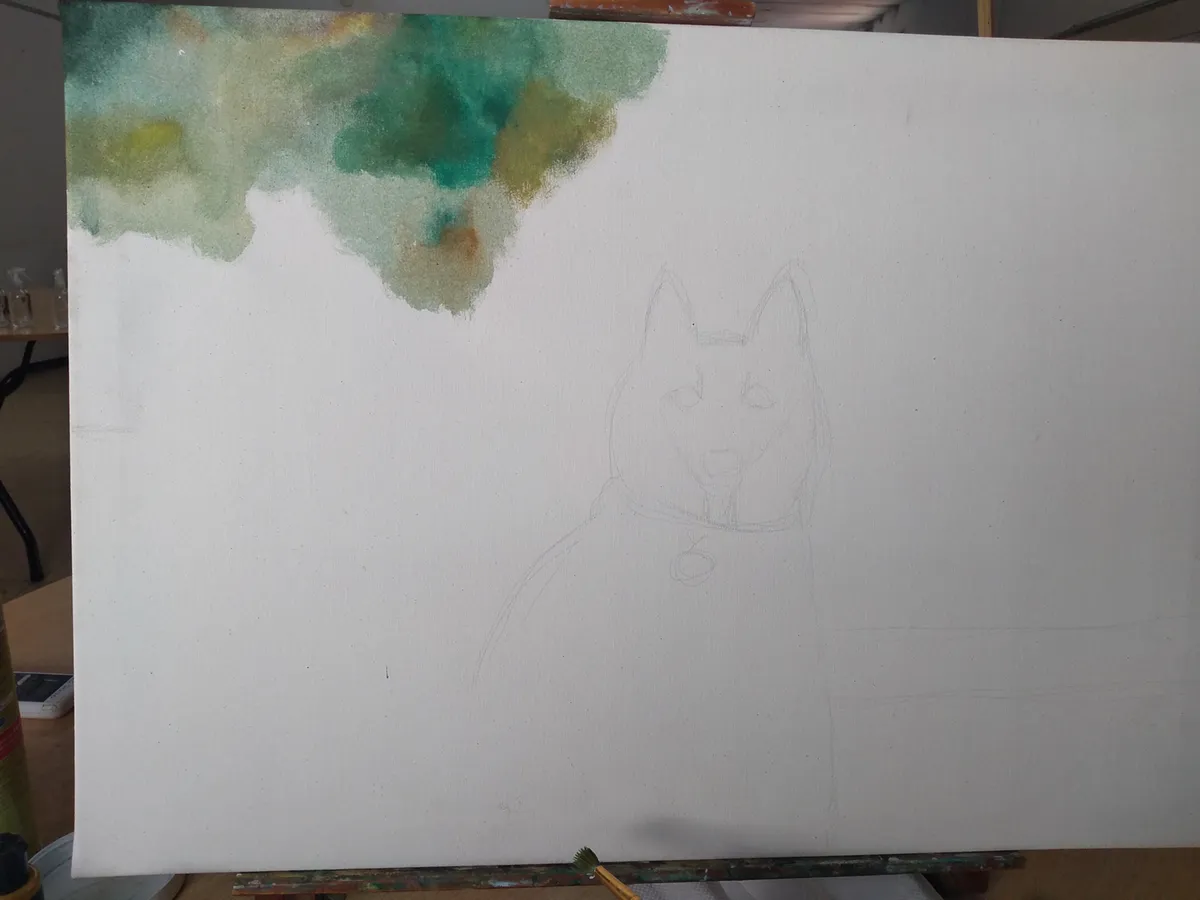The height and width of the screenshot is (900, 1200).
Task: Click the horizontal pencil line right of dog
Action: [1000, 628]
